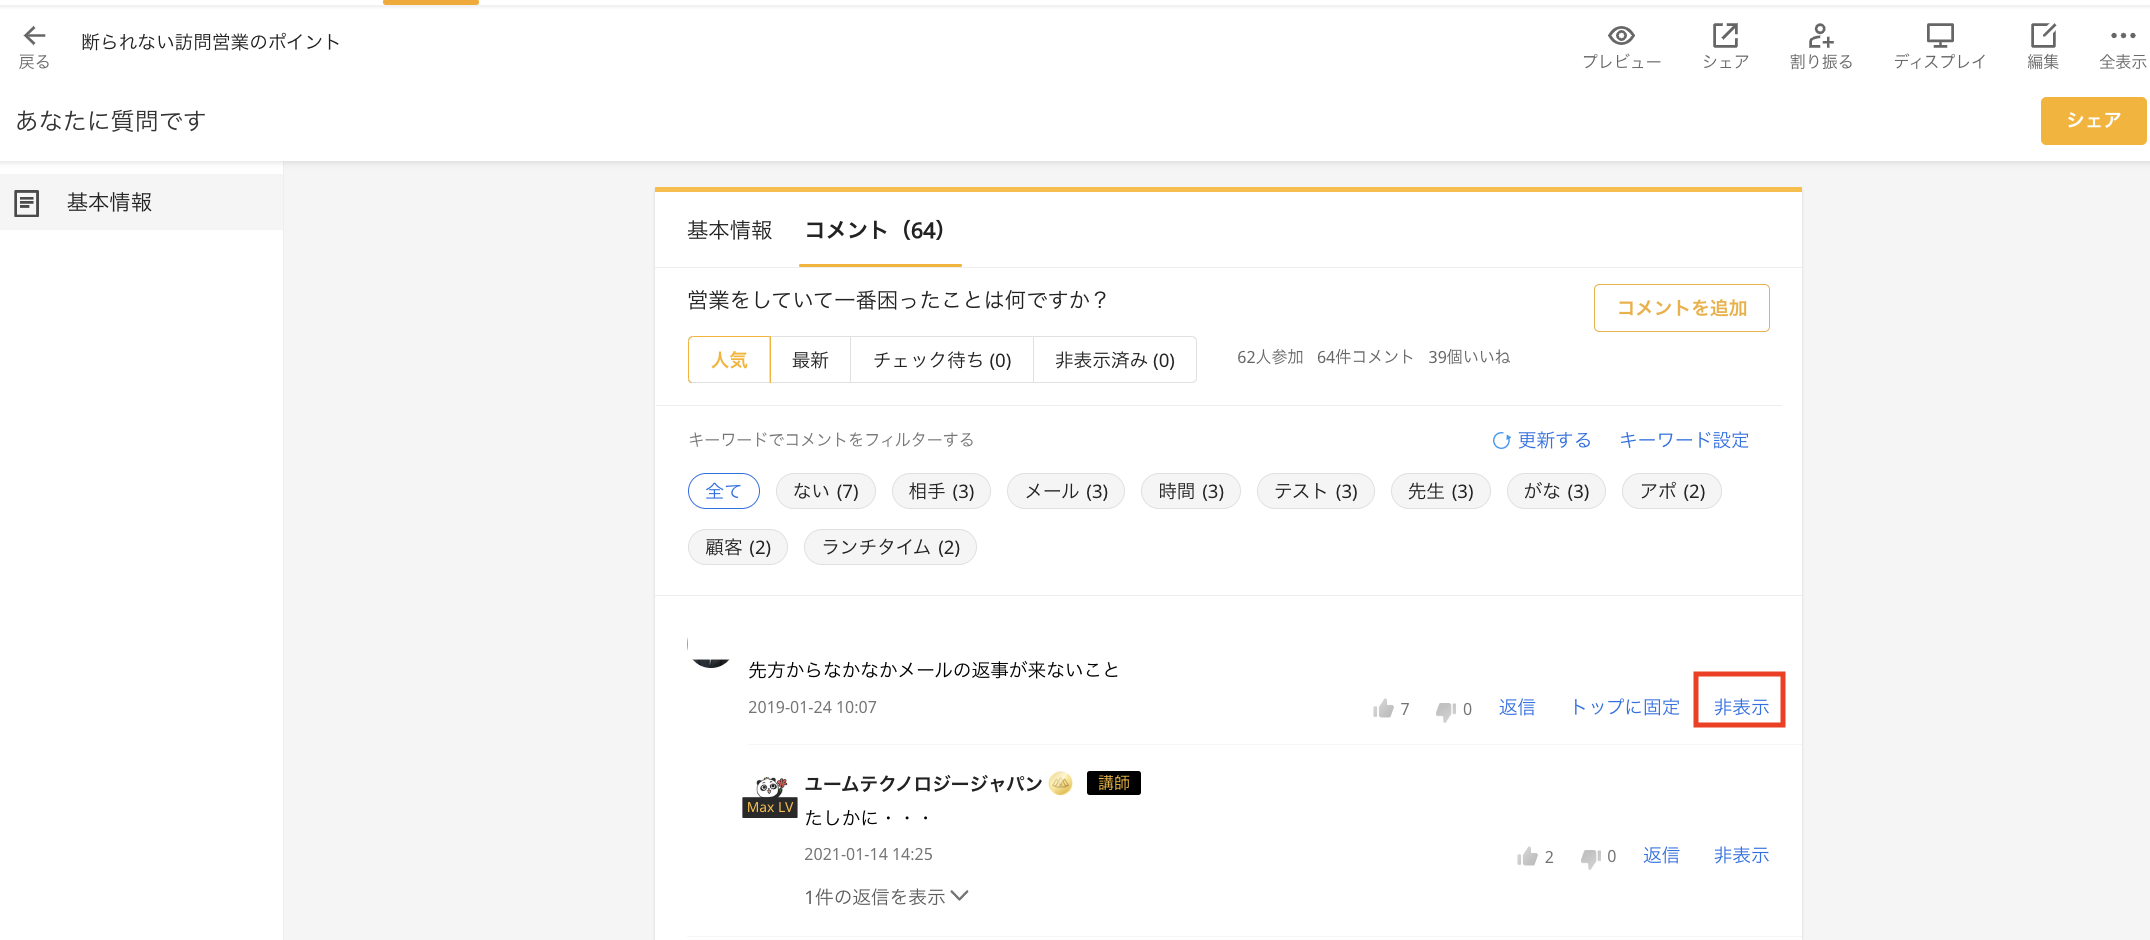The width and height of the screenshot is (2150, 940).
Task: Select 基本情報 in the left sidebar
Action: [x=109, y=203]
